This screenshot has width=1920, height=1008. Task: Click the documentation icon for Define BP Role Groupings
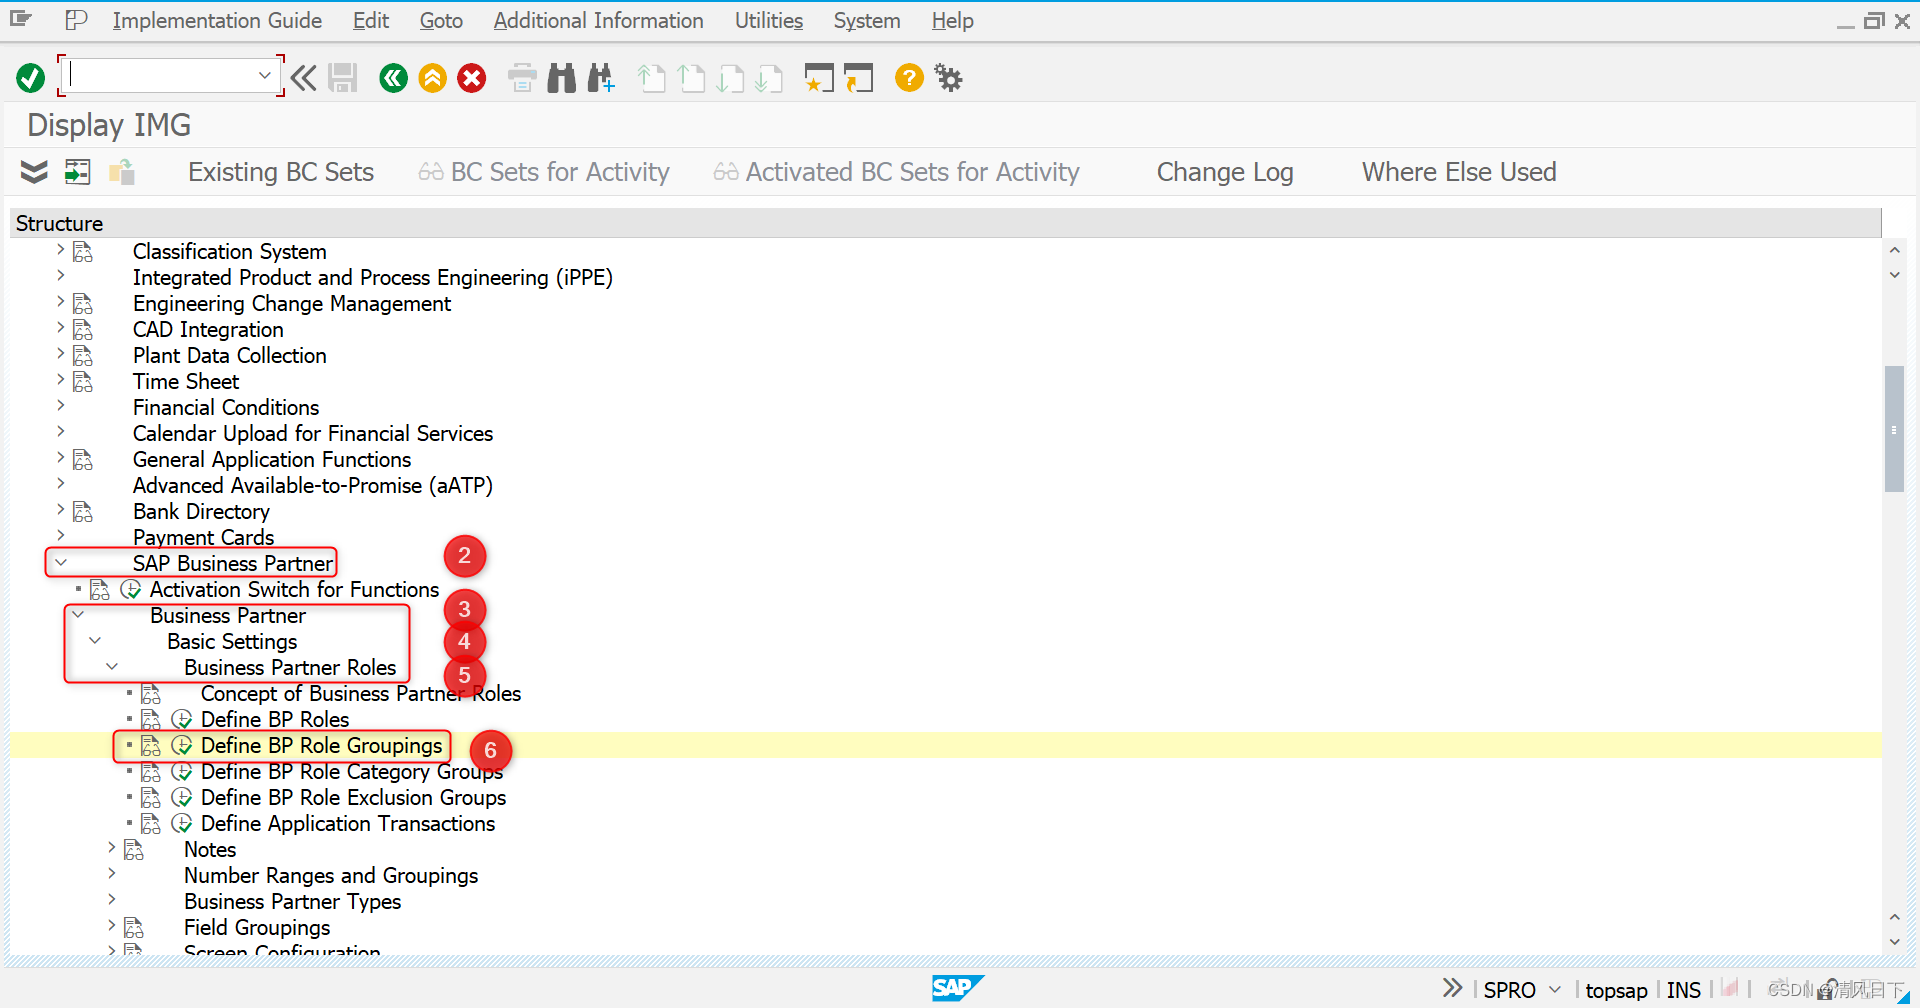pyautogui.click(x=151, y=746)
